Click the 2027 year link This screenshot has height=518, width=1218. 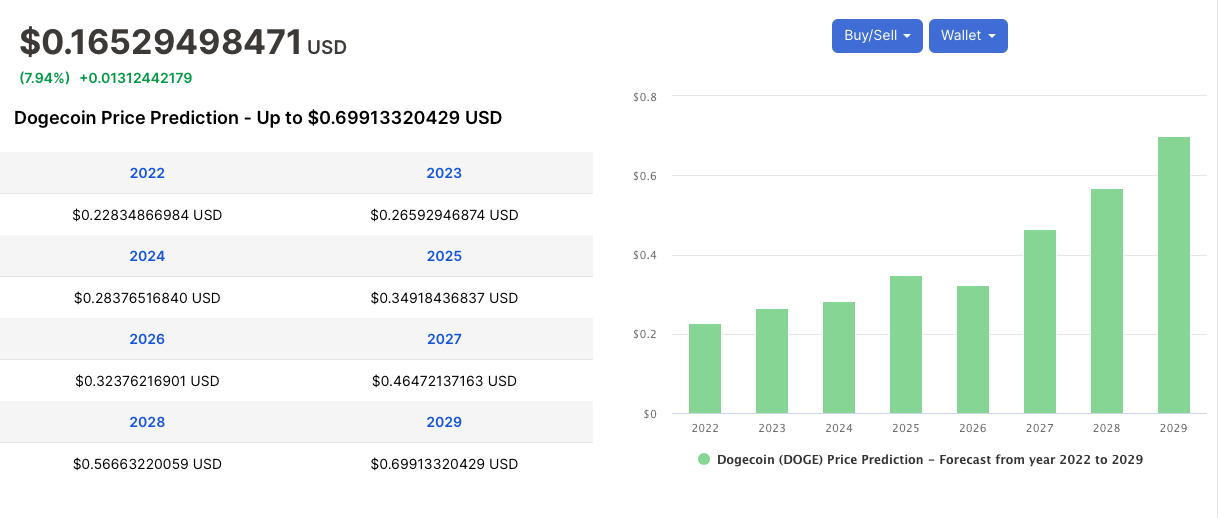coord(444,339)
